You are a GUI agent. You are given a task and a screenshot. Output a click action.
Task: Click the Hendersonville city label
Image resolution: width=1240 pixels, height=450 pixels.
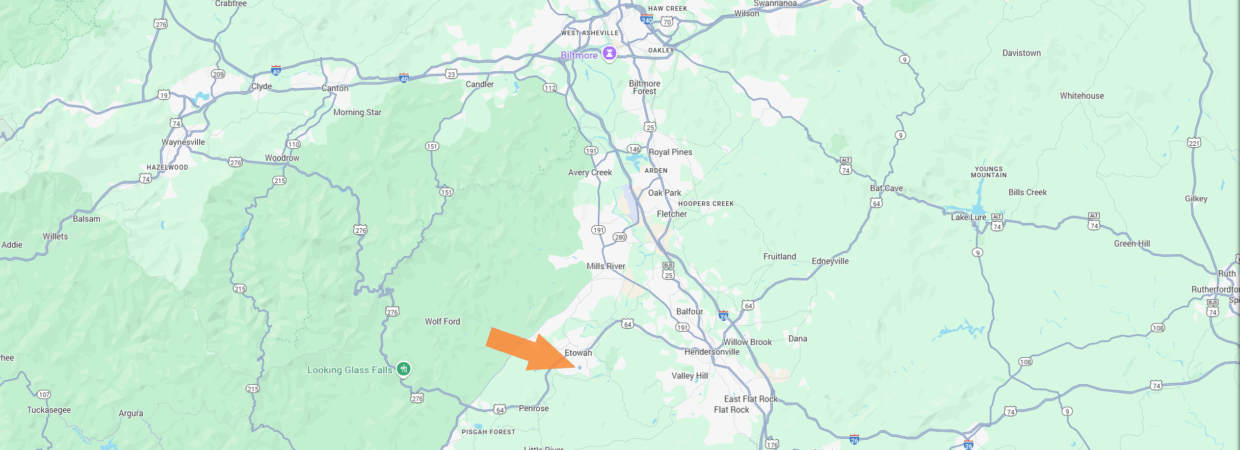[712, 352]
